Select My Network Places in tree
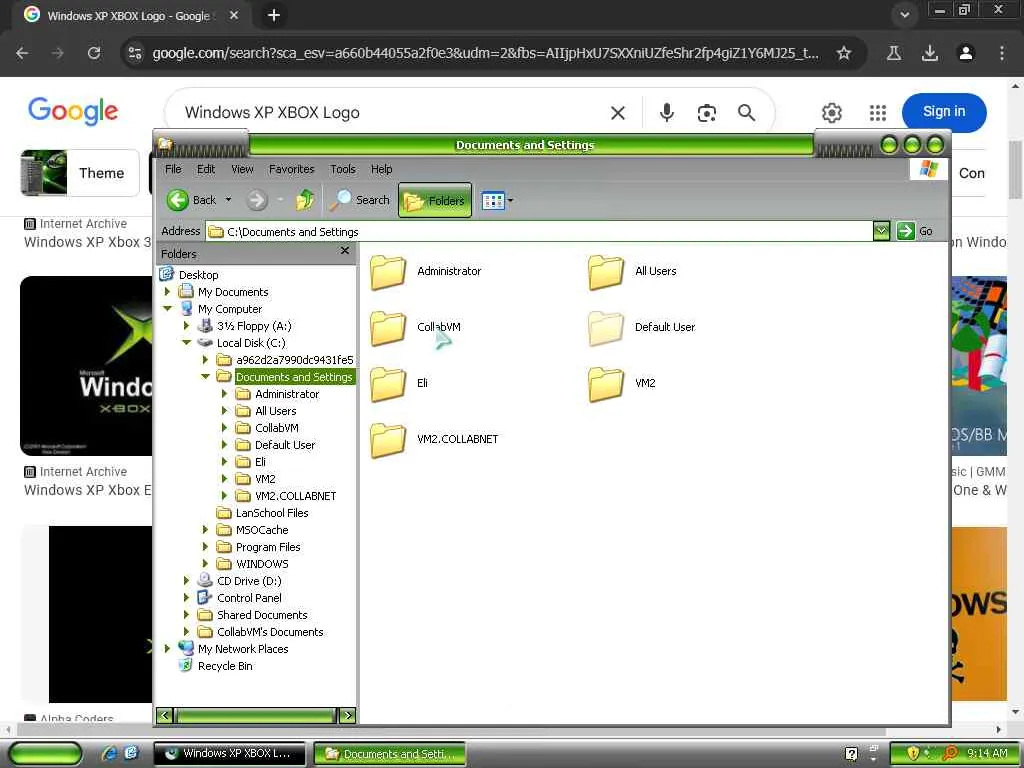Viewport: 1024px width, 768px height. click(243, 648)
